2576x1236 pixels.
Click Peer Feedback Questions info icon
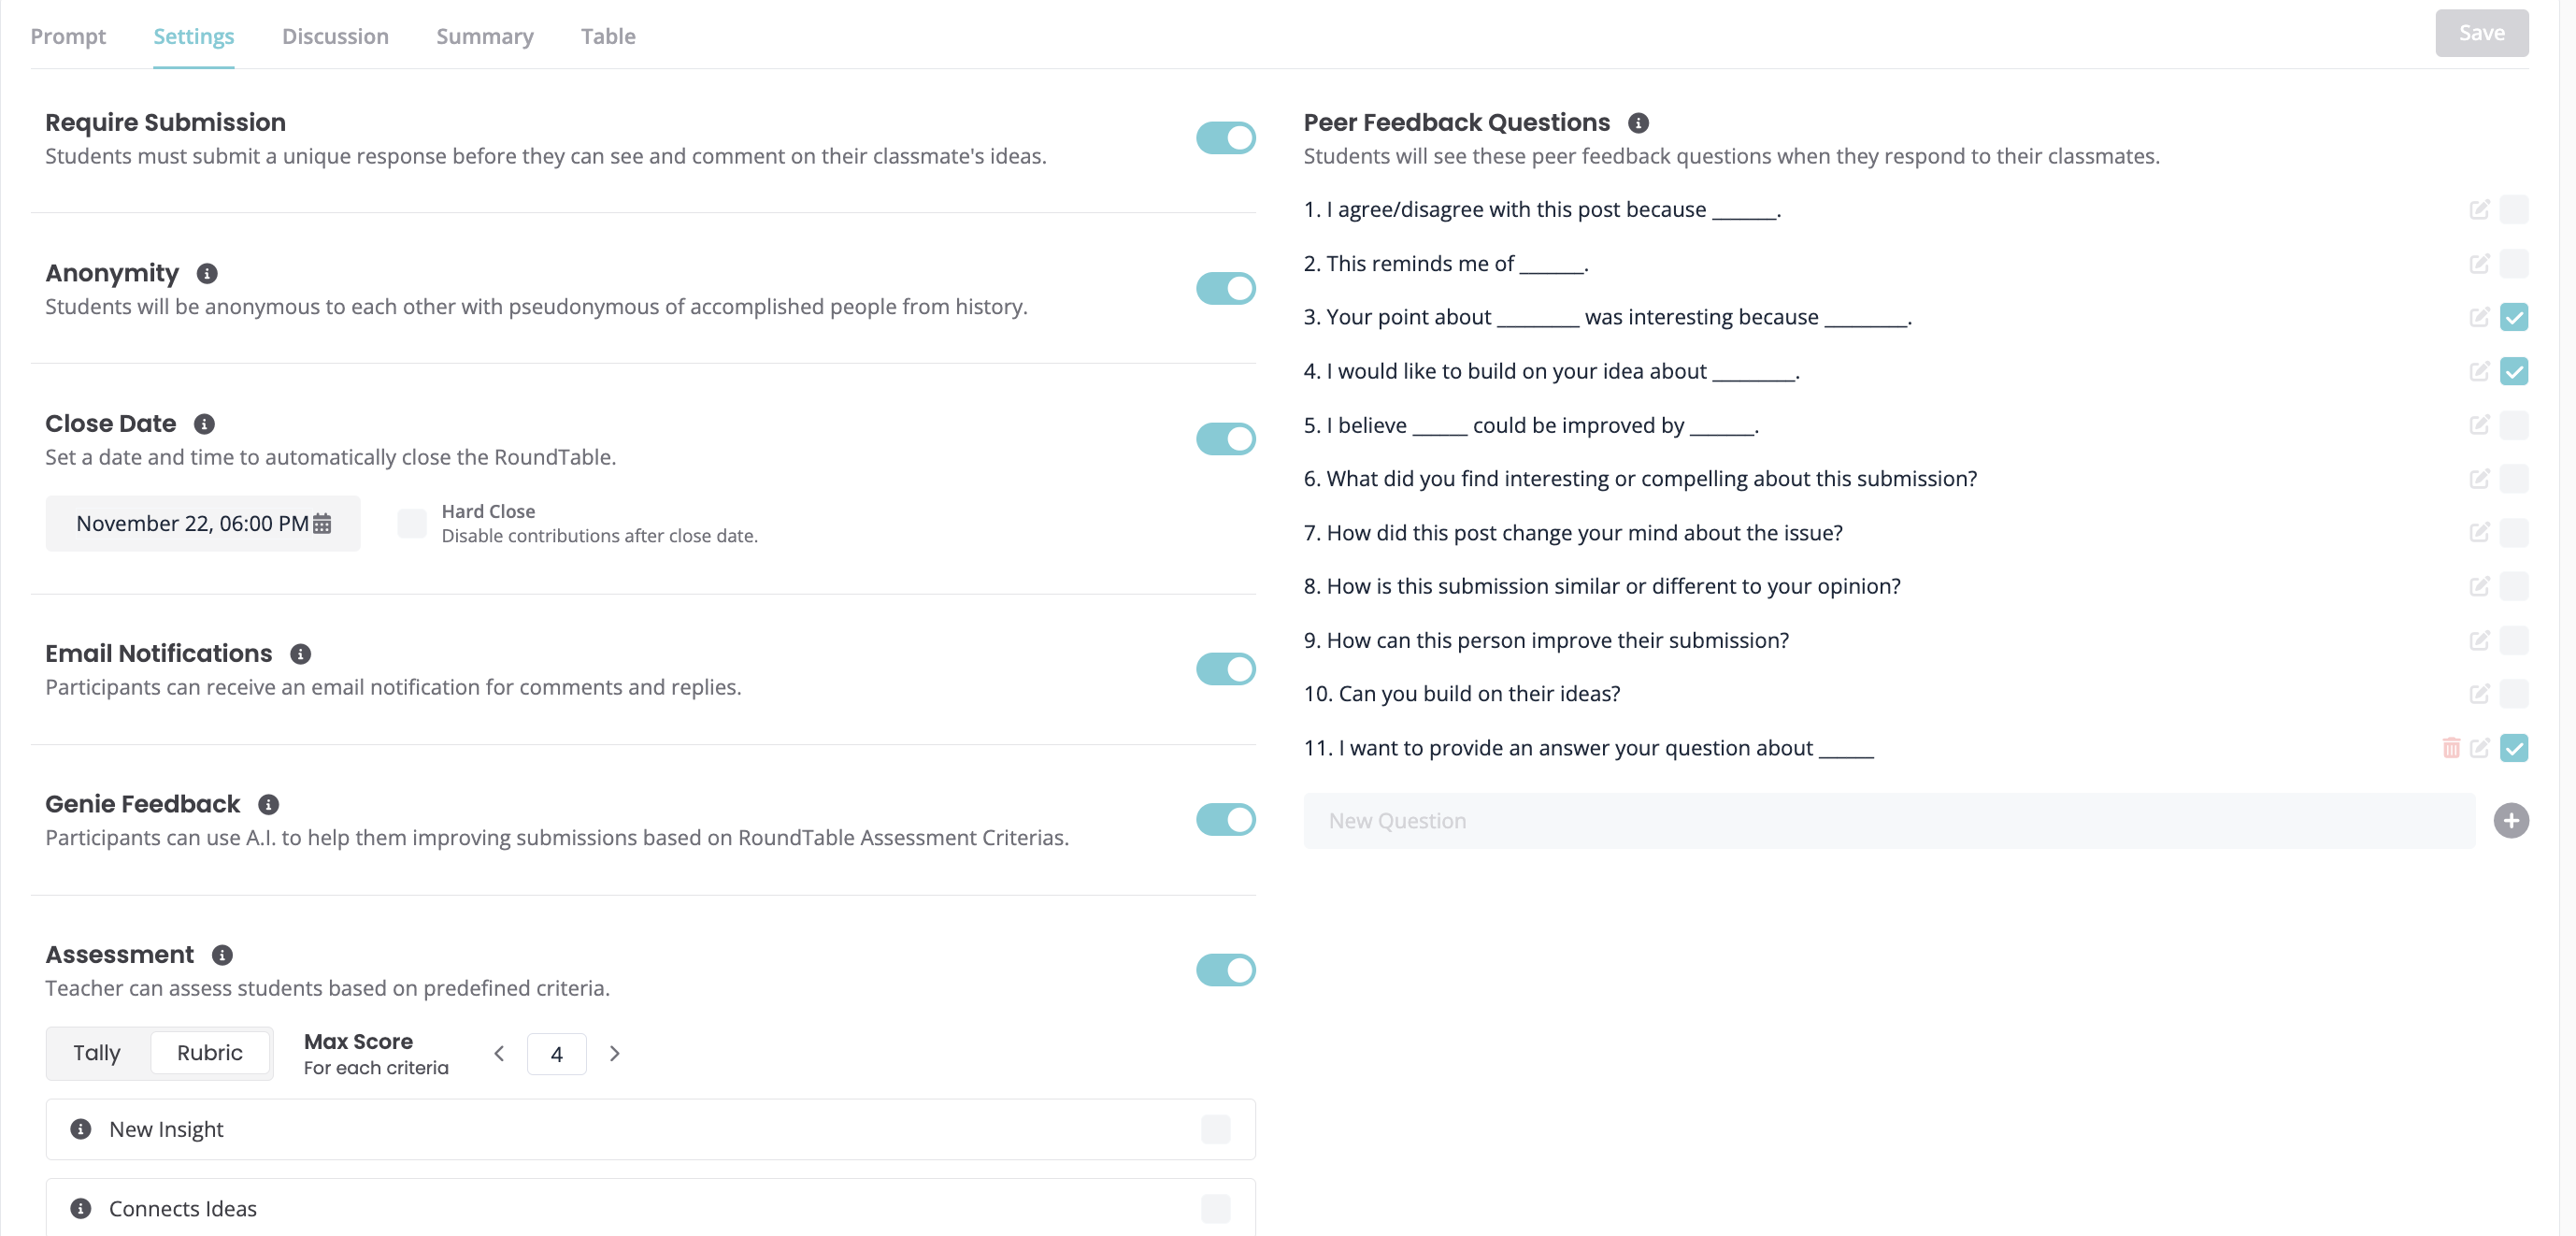tap(1638, 123)
